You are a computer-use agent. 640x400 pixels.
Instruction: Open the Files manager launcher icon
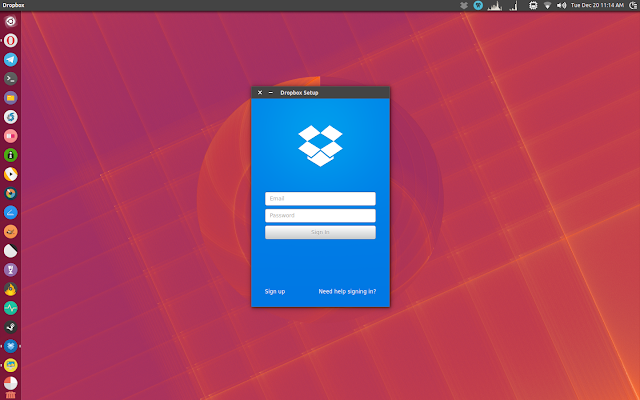pos(11,98)
